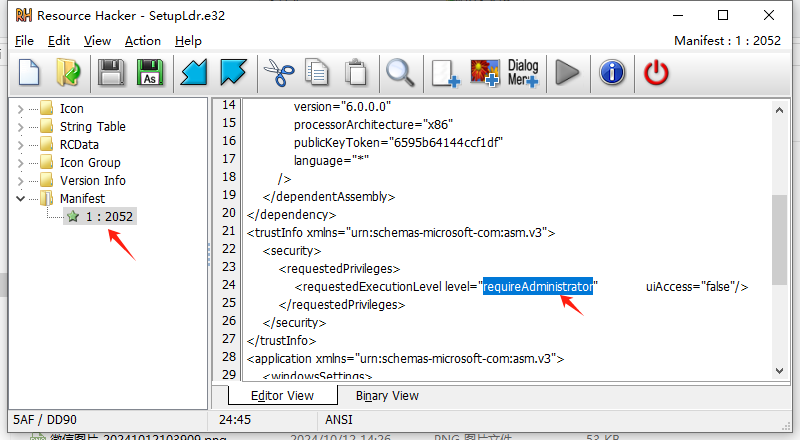Open a file with the folder icon
This screenshot has height=440, width=800.
68,72
